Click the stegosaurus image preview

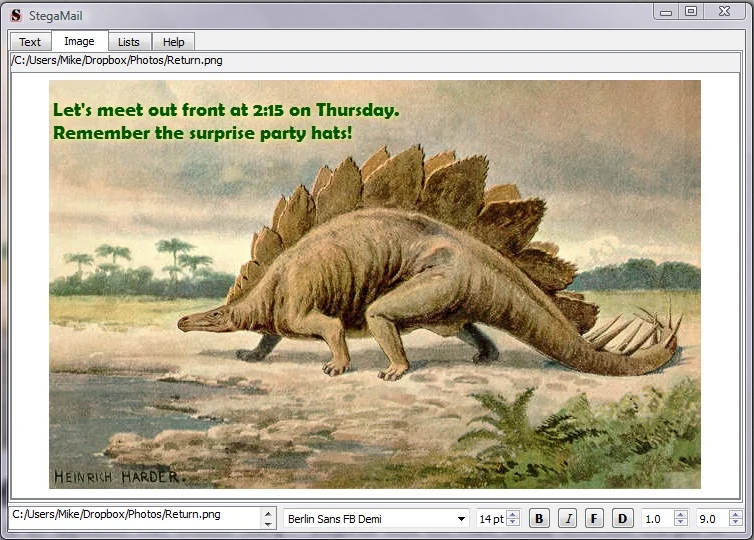[x=375, y=284]
